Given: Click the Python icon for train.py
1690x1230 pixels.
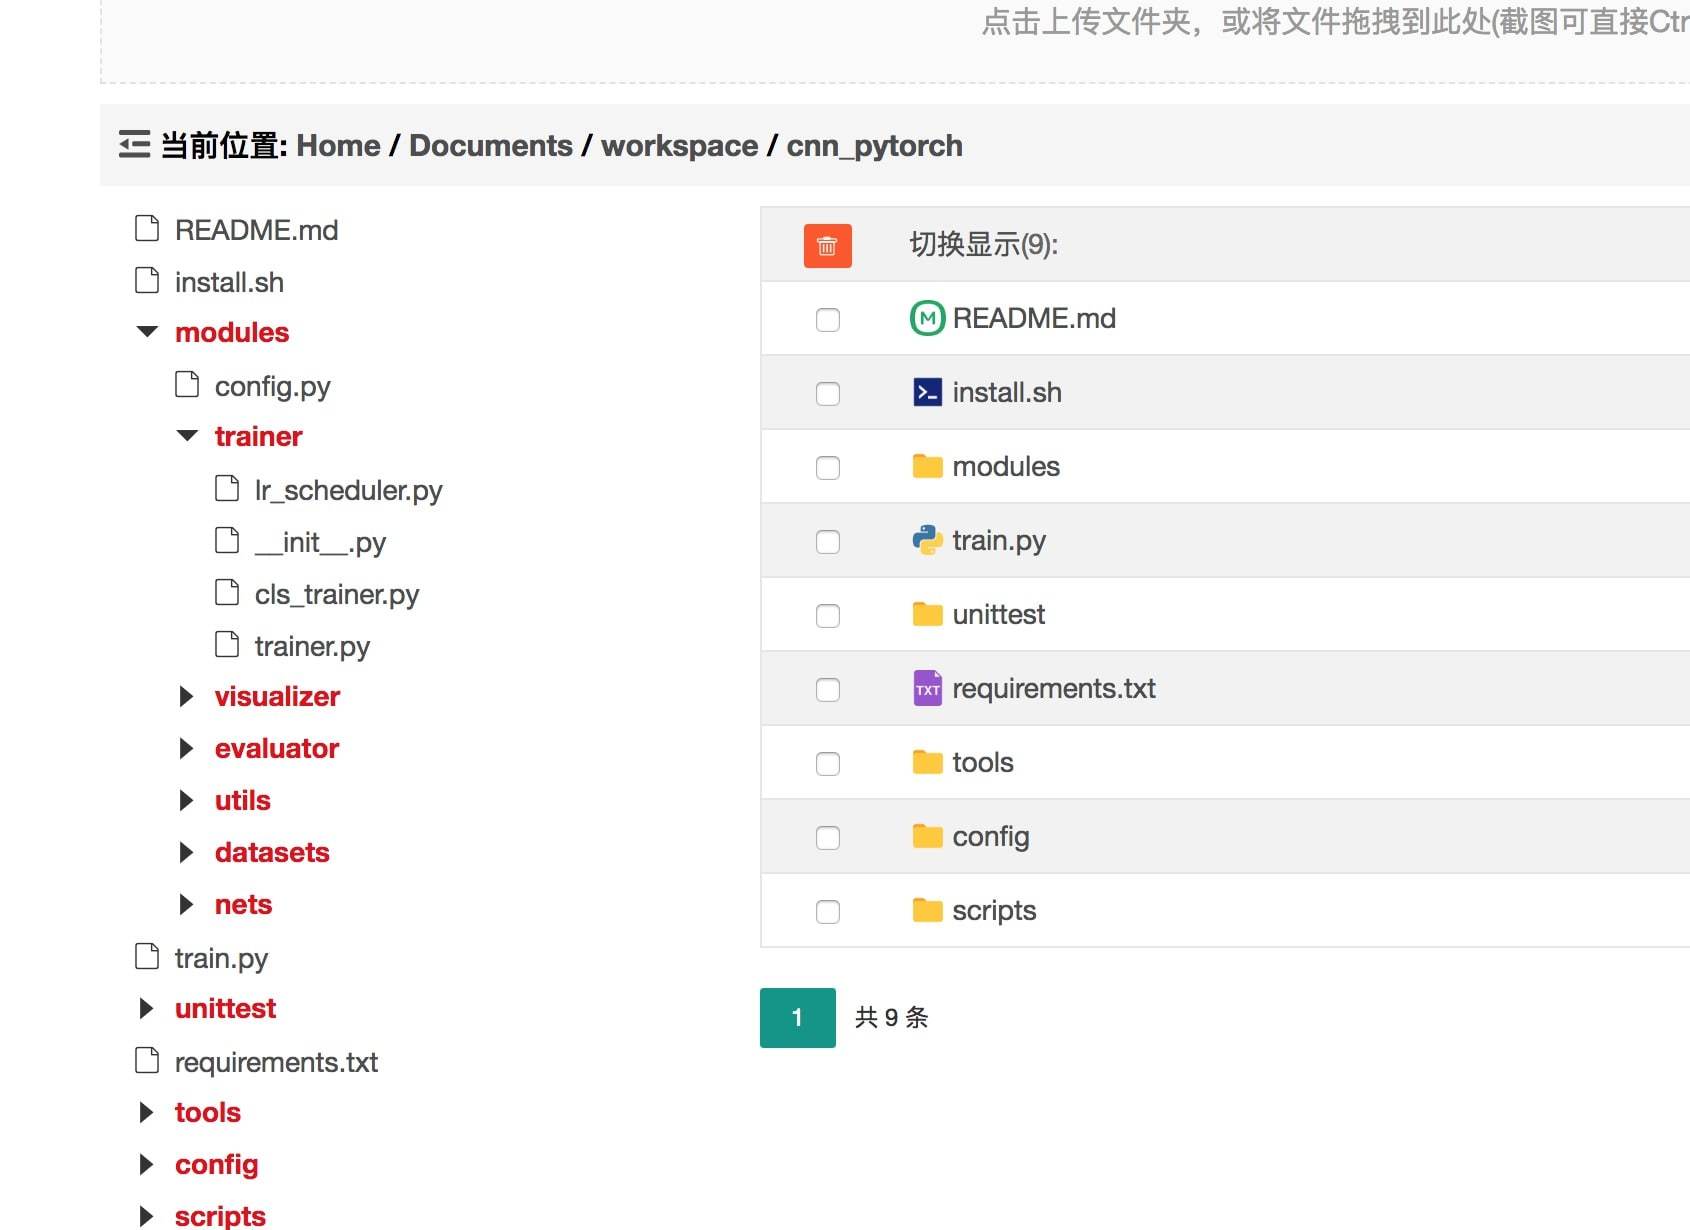Looking at the screenshot, I should point(927,540).
